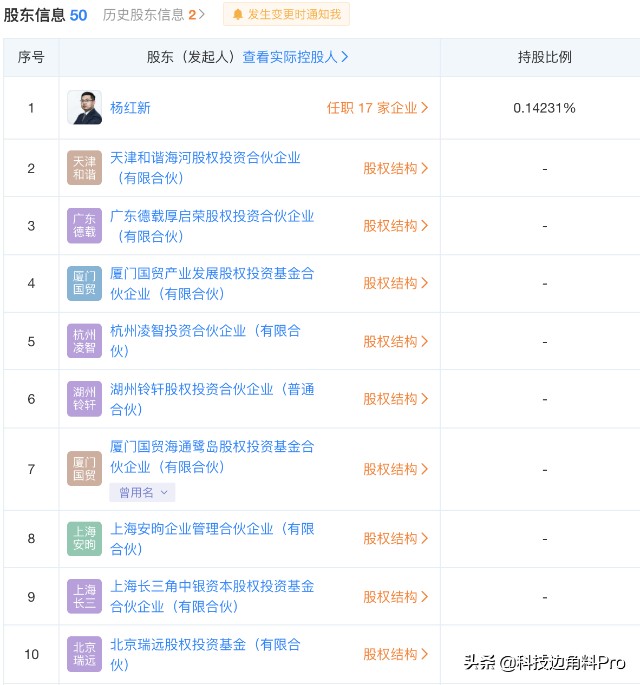640x685 pixels.
Task: Open the 厦门国贸 blue logo in row 4
Action: click(84, 283)
